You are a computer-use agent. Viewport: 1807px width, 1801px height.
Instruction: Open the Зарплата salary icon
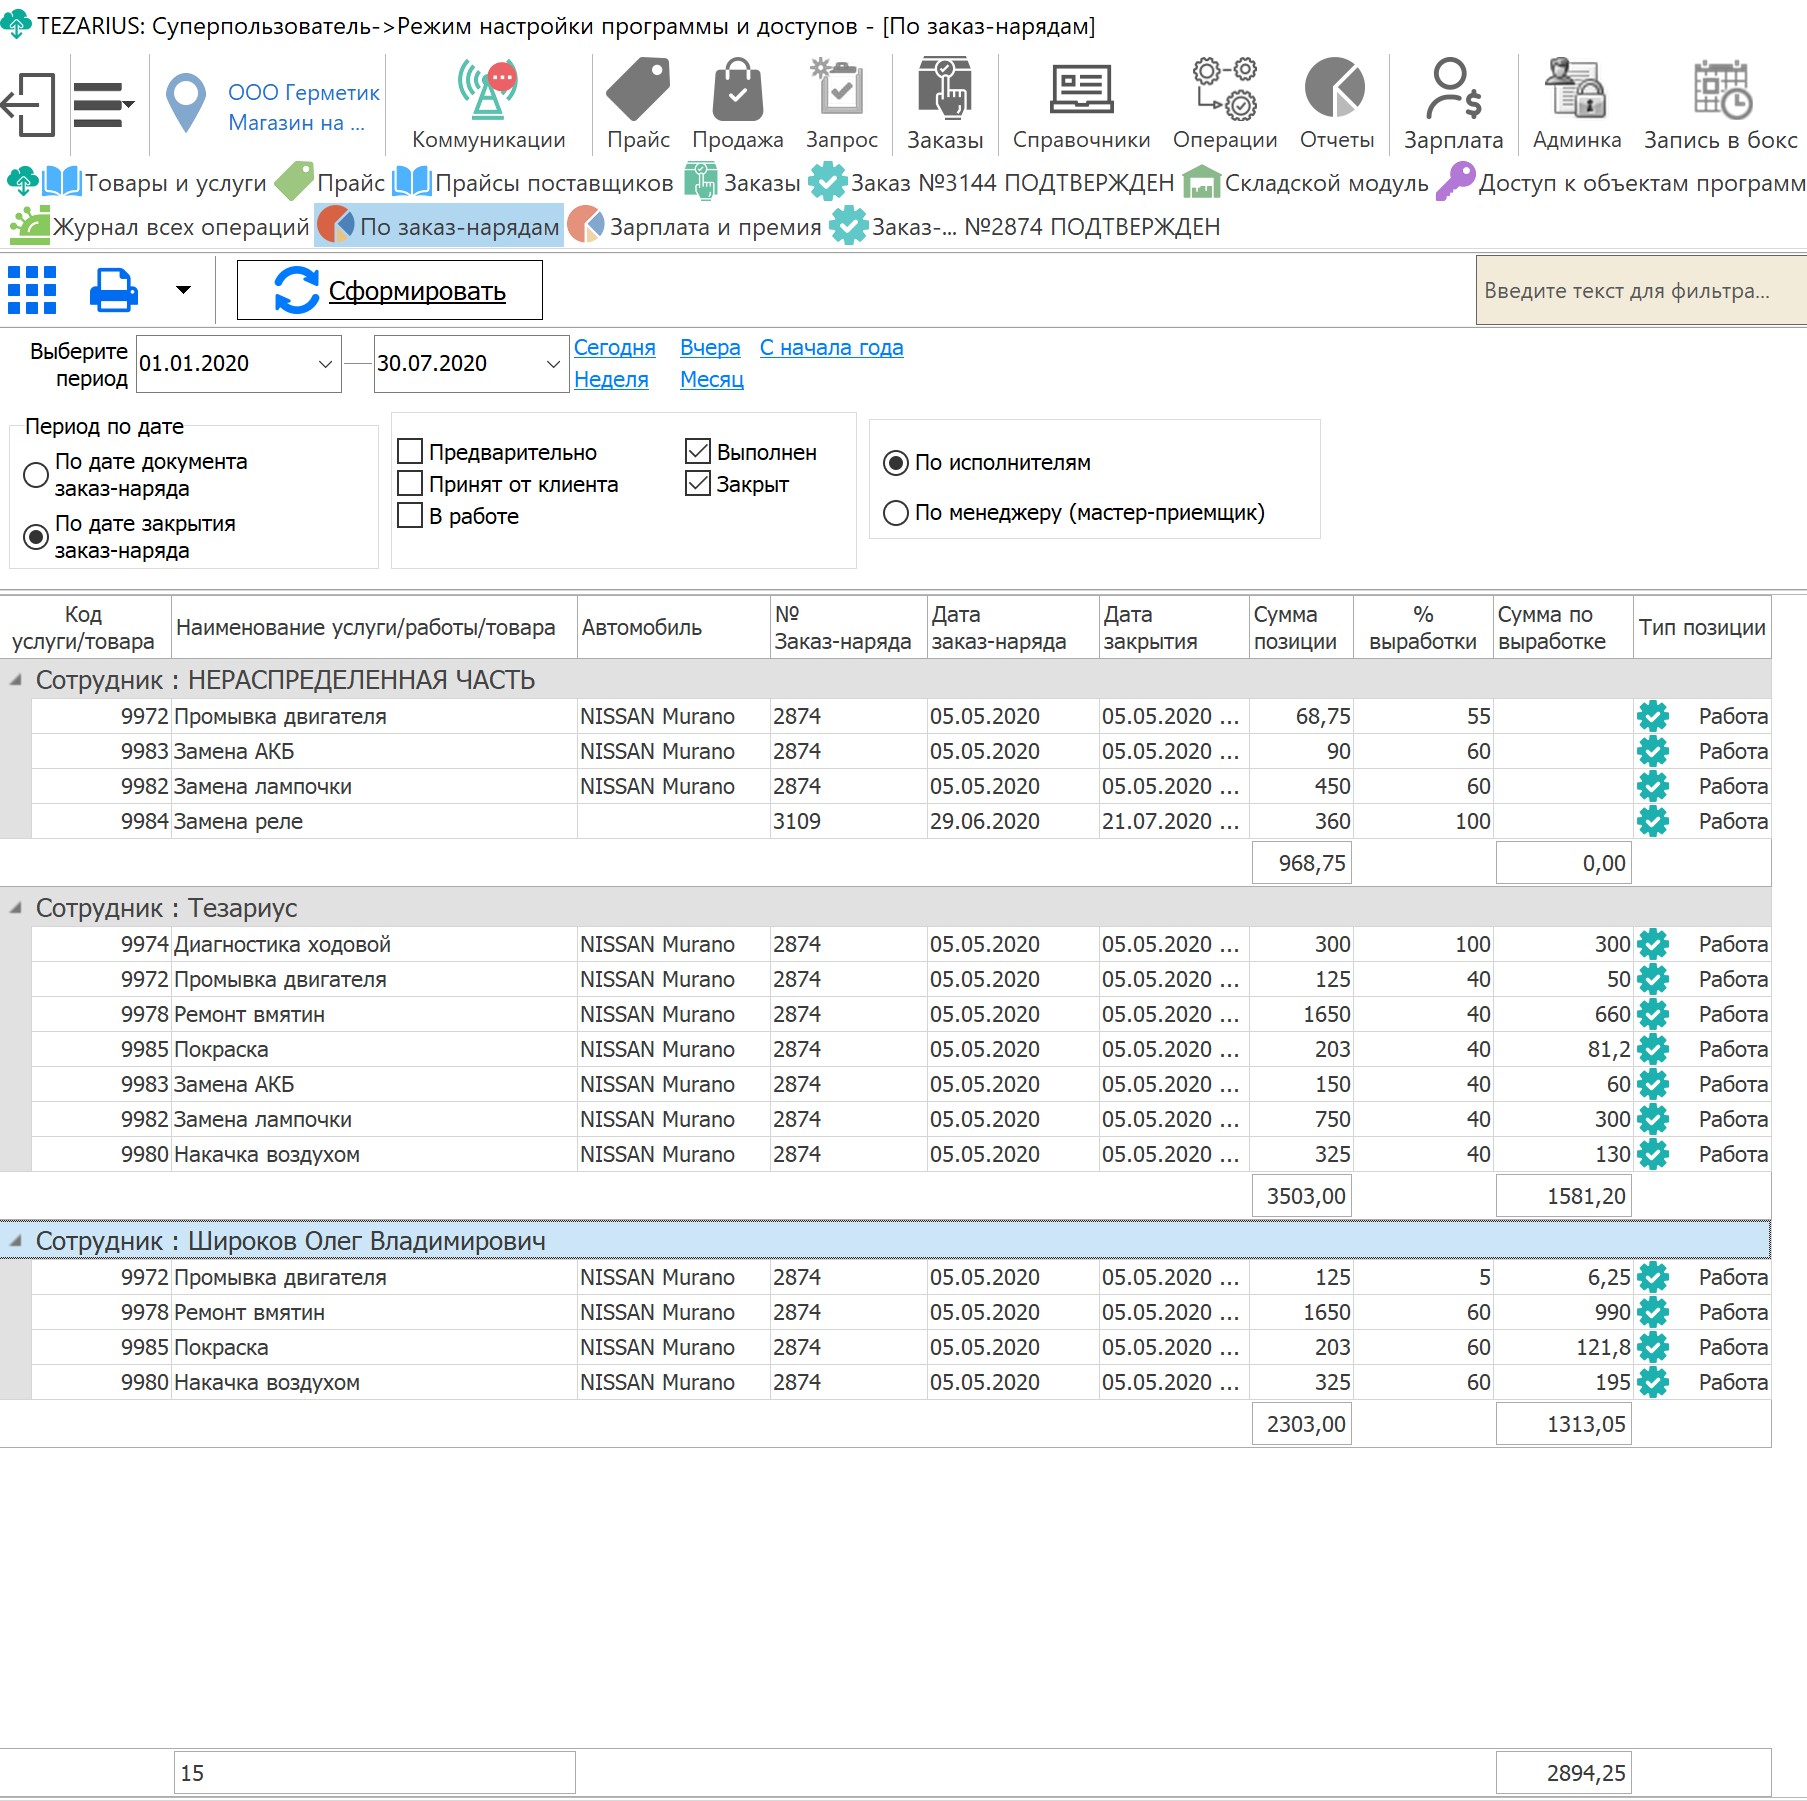click(1453, 90)
